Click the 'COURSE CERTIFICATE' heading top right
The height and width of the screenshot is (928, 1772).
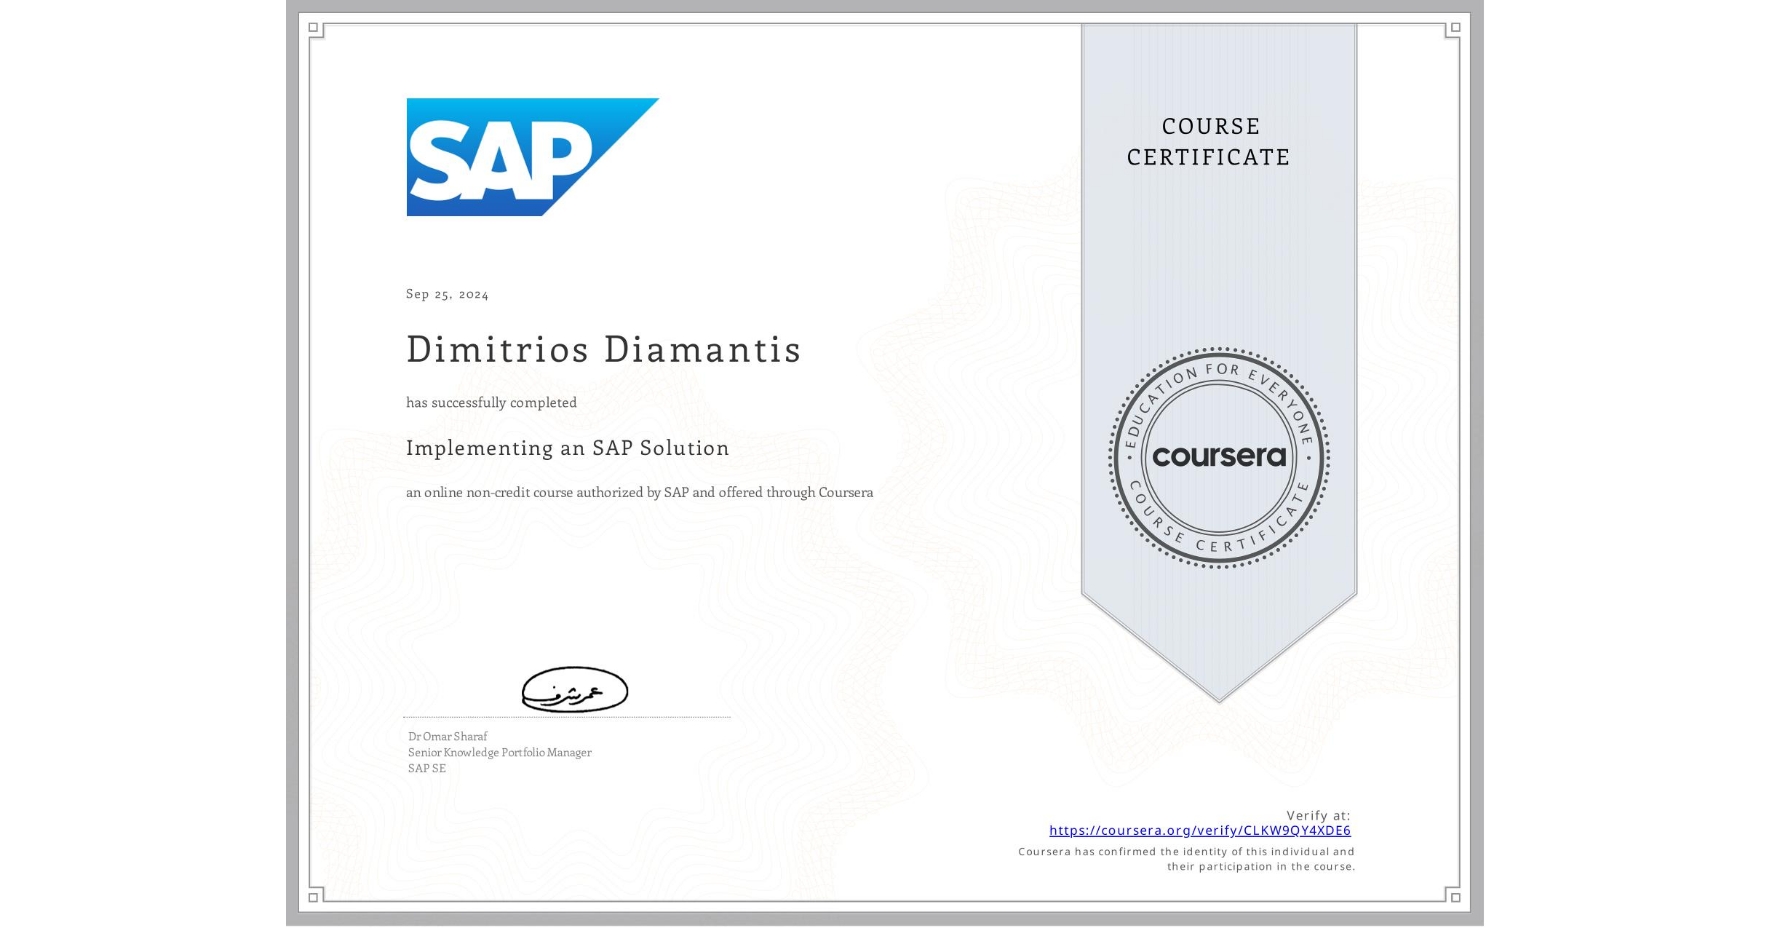pos(1206,141)
